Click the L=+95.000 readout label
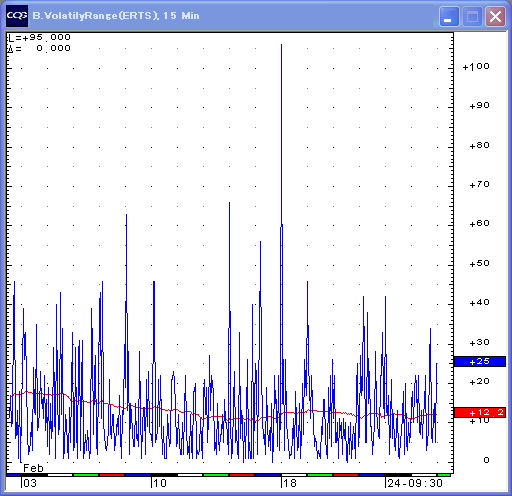Screen dimensions: 512x496 [x=39, y=37]
